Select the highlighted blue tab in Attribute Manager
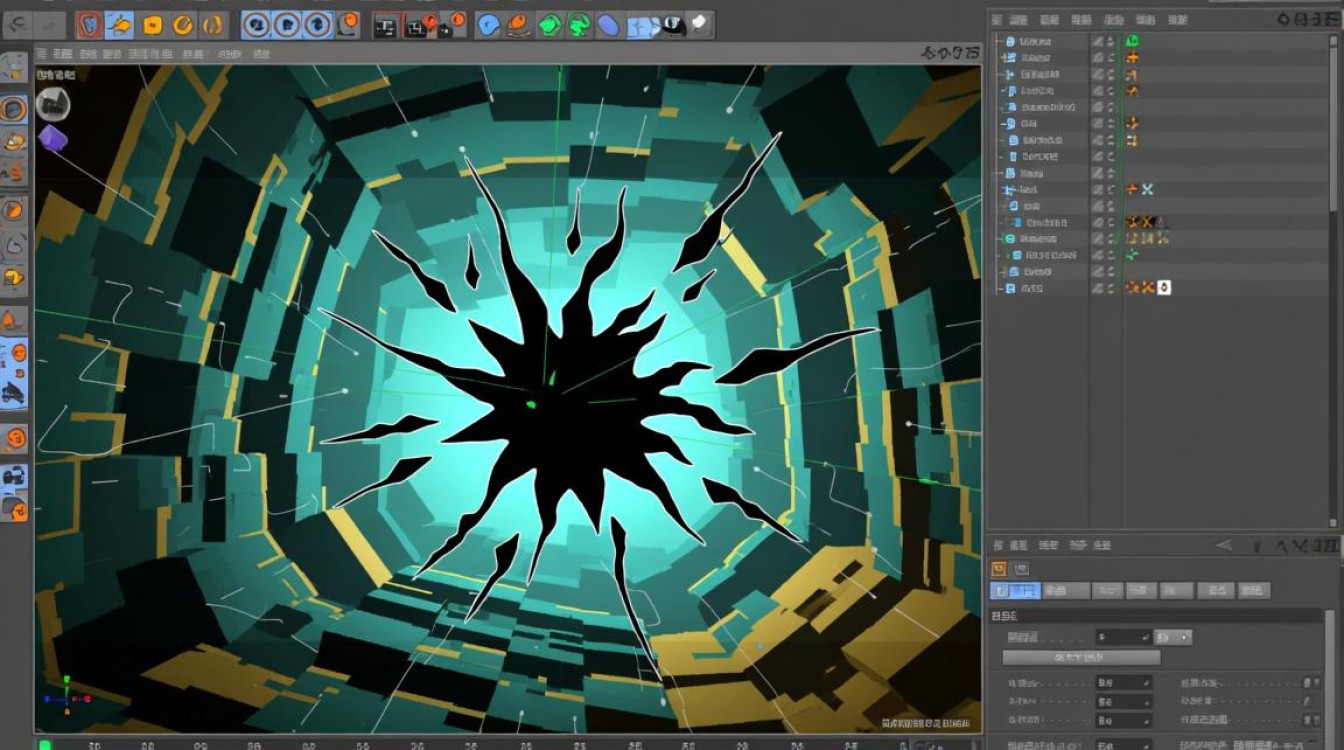The height and width of the screenshot is (750, 1344). [1015, 591]
